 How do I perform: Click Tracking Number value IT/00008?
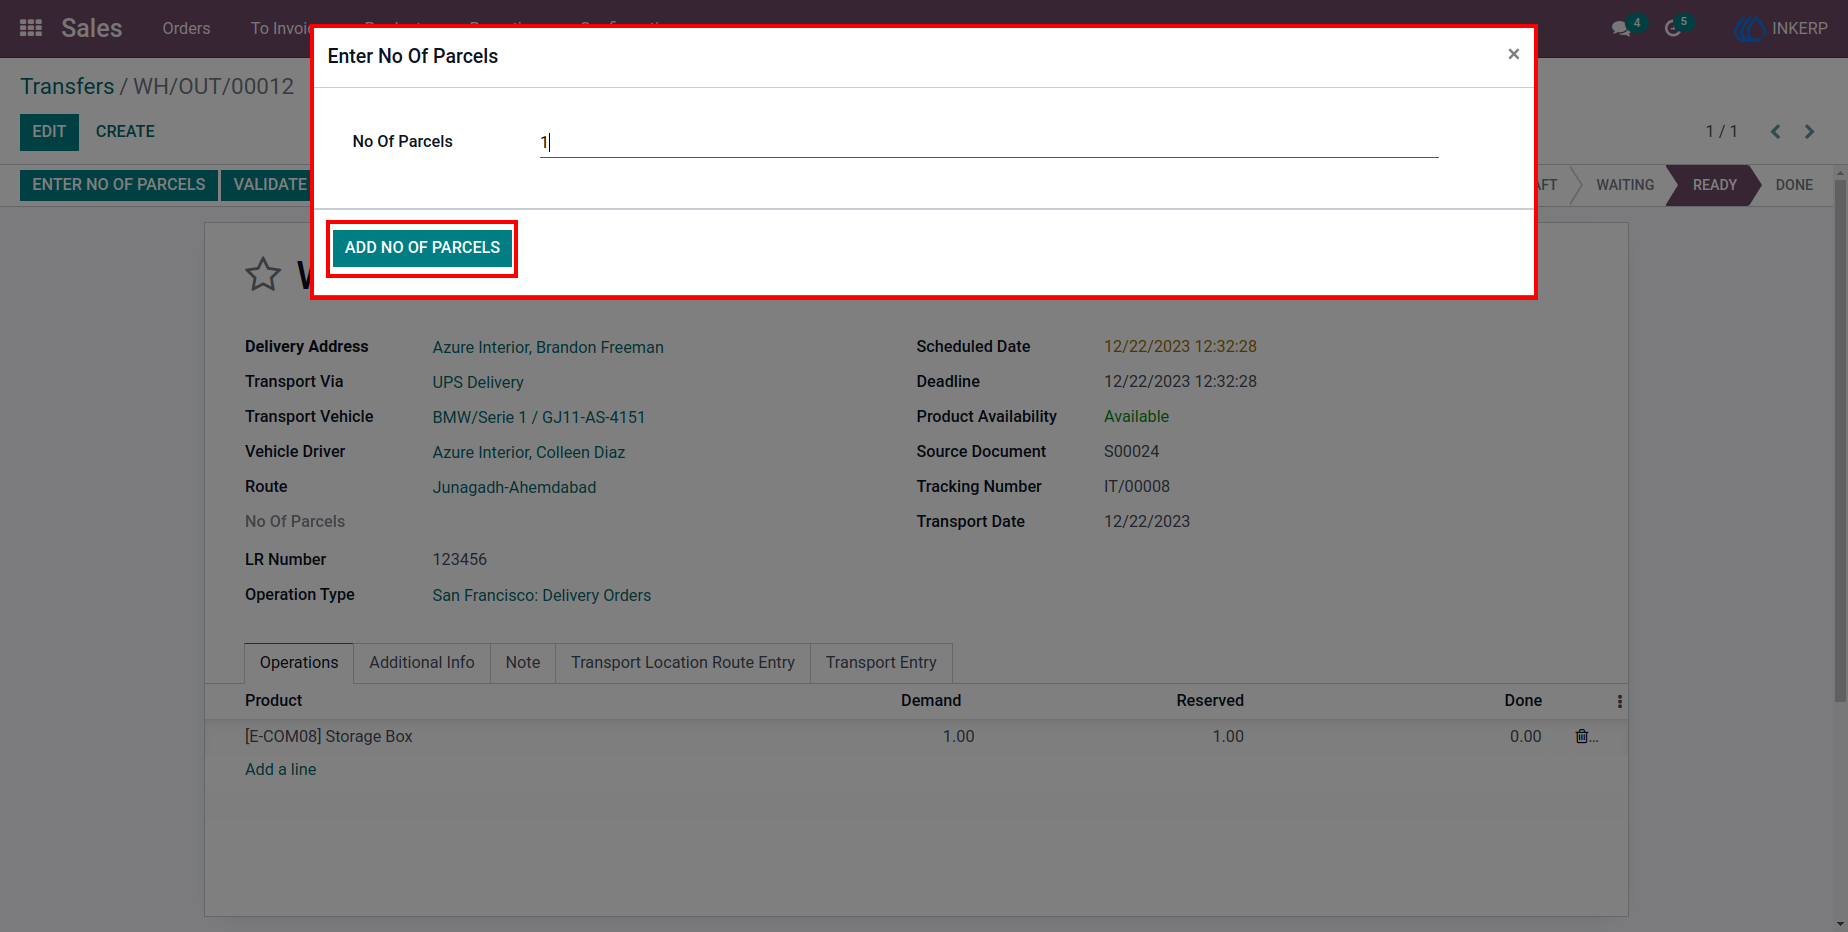(x=1137, y=487)
